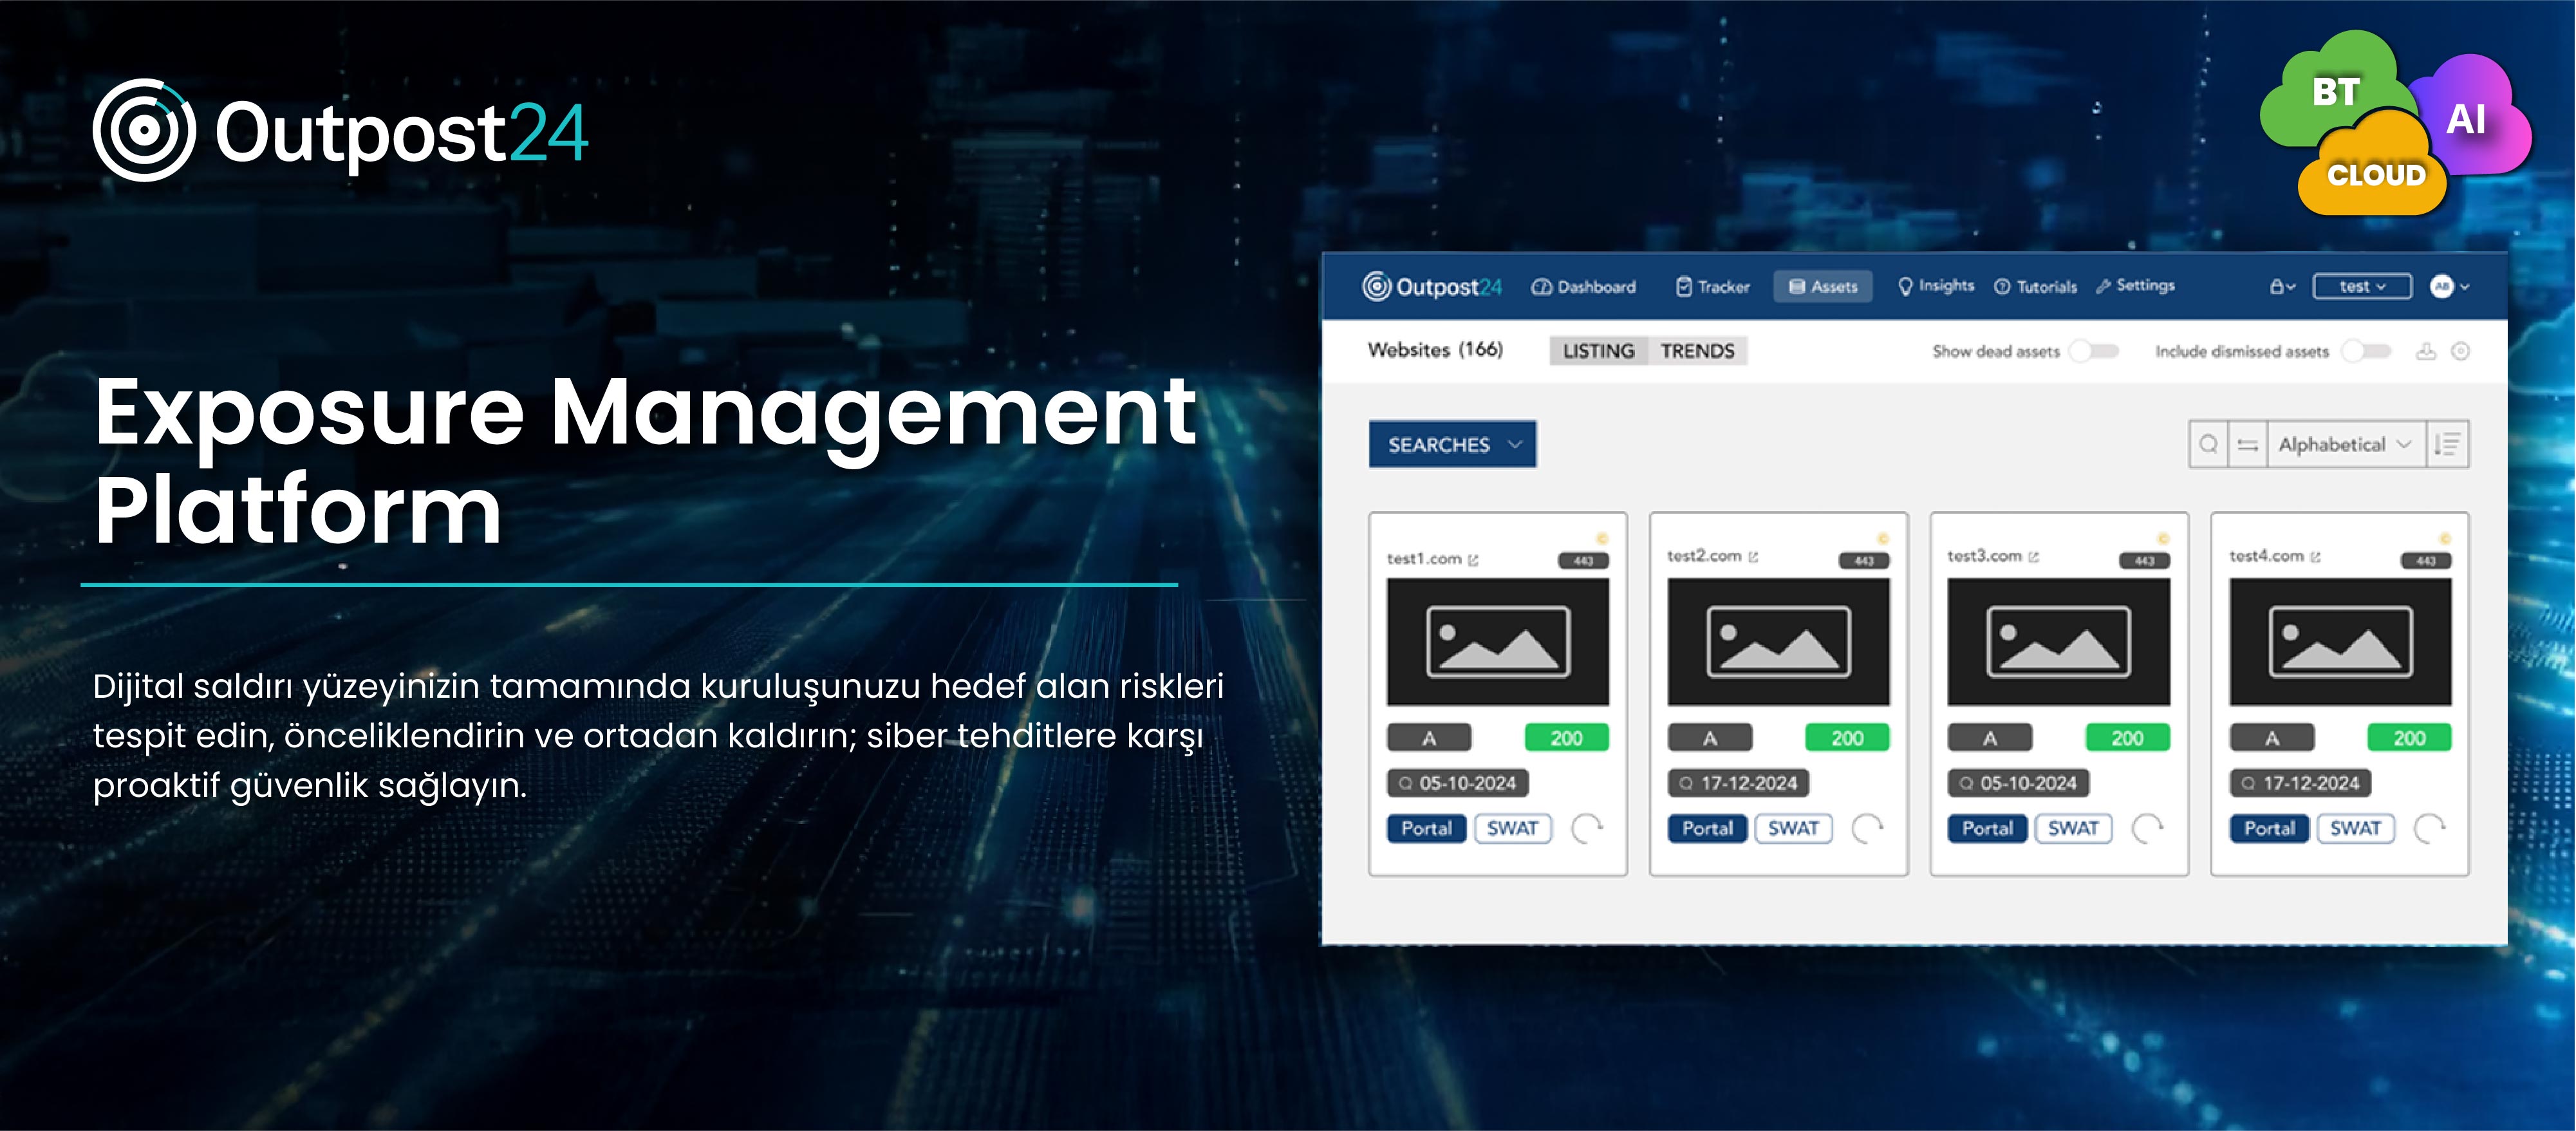The image size is (2576, 1131).
Task: Click the Outpost24 logo in the app header
Action: coord(1431,287)
